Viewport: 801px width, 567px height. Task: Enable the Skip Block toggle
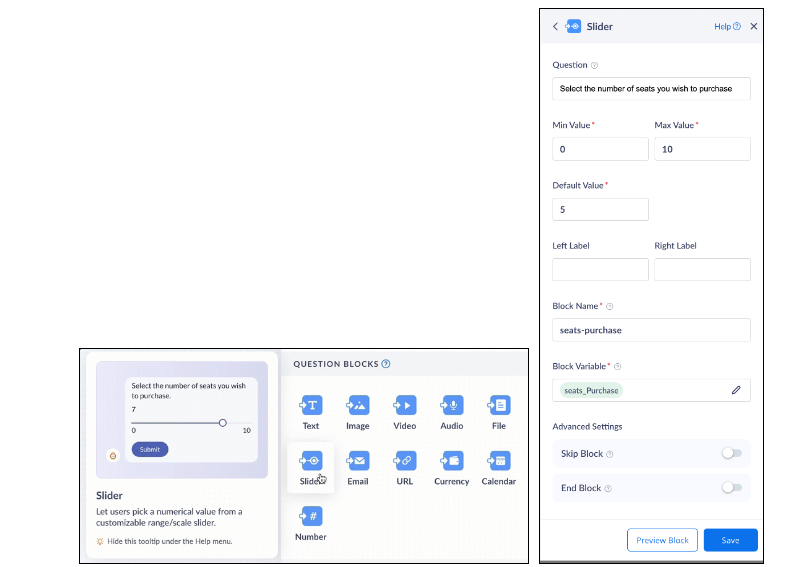point(732,453)
